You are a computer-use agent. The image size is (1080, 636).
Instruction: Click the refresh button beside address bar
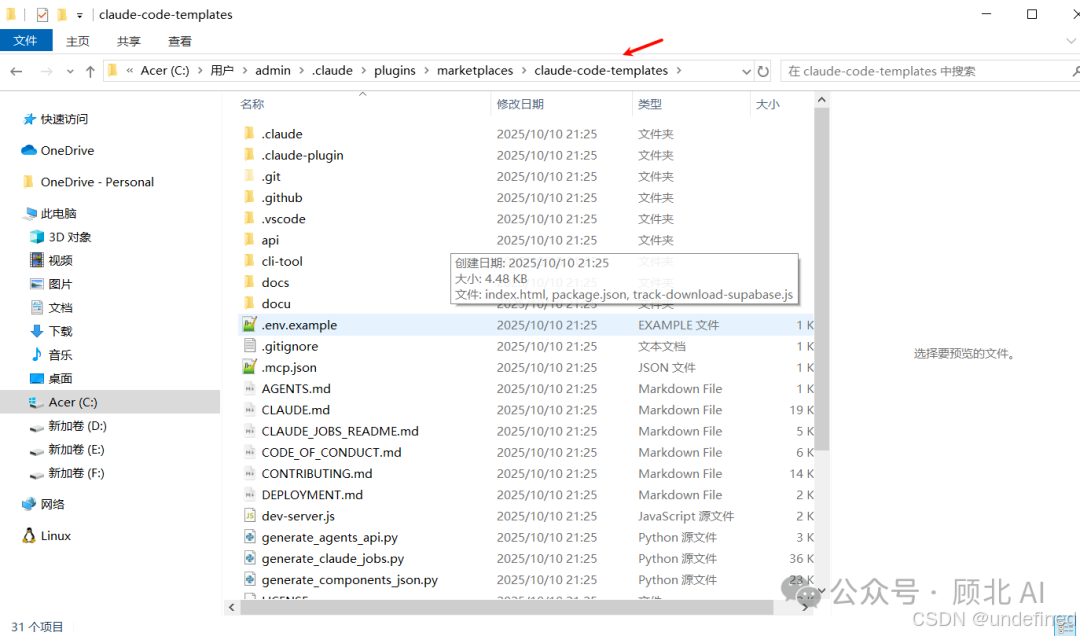coord(763,71)
